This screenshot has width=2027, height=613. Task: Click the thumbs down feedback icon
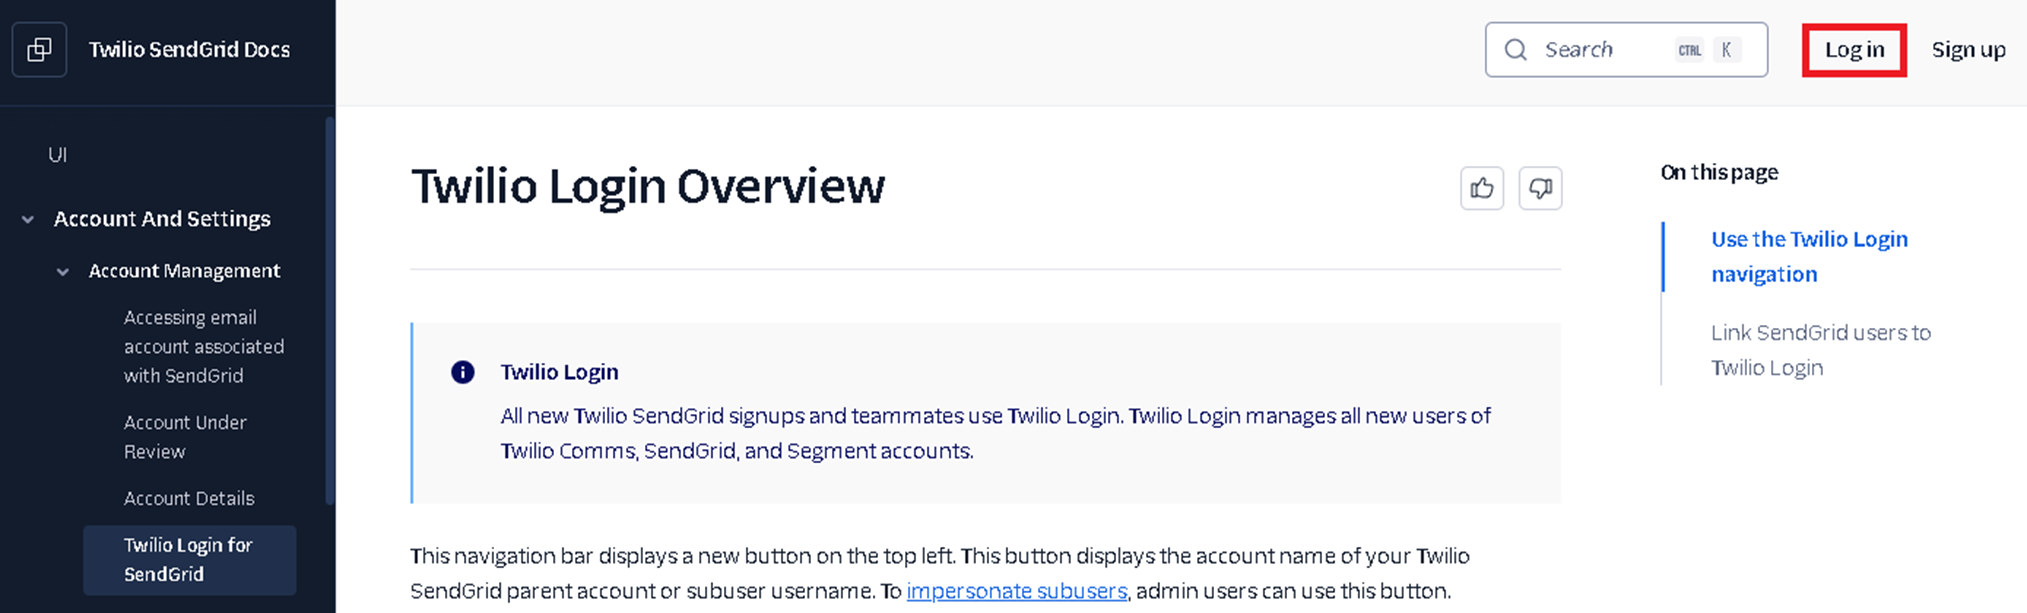(1540, 188)
